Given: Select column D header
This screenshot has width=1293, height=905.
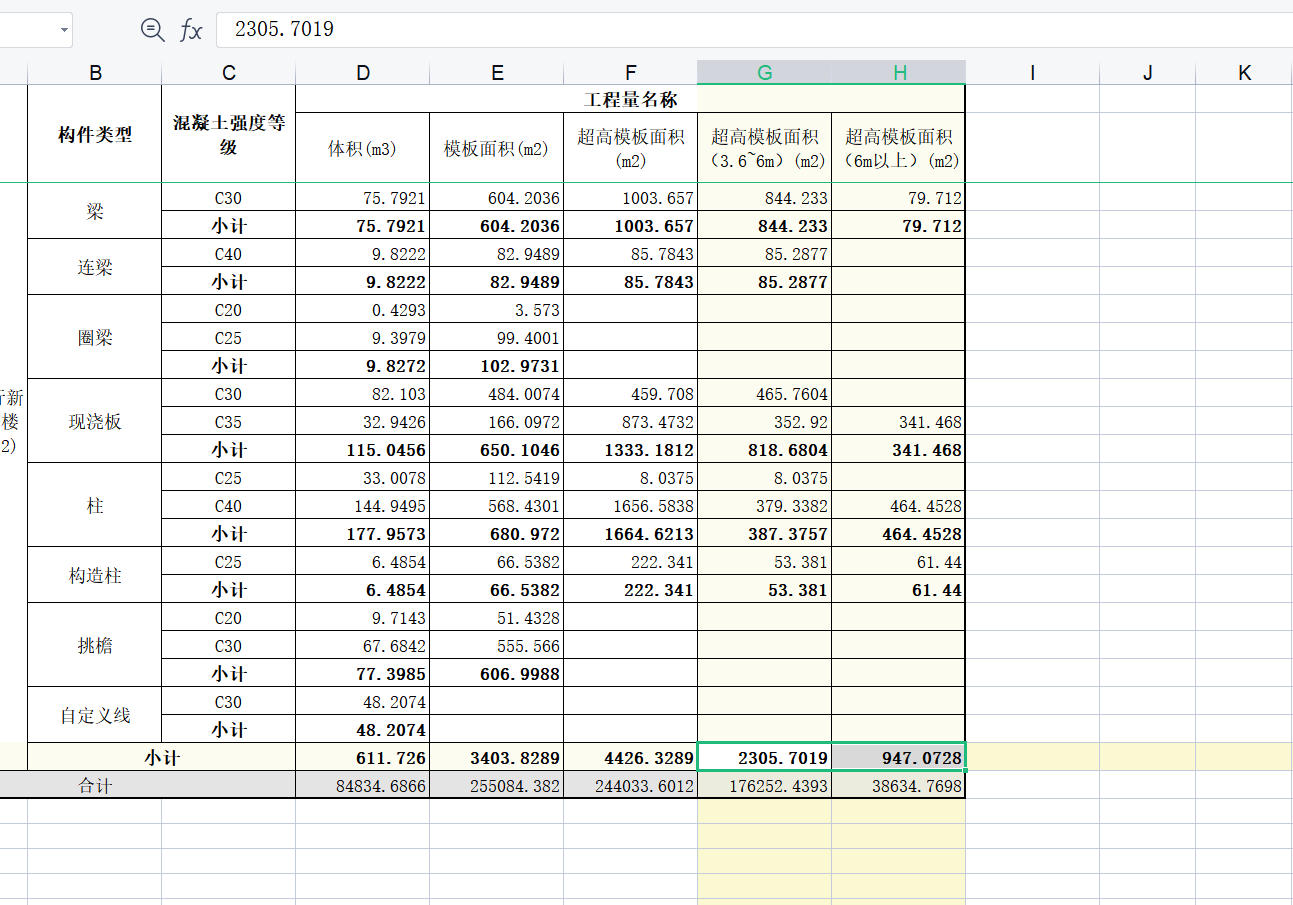Looking at the screenshot, I should coord(363,72).
